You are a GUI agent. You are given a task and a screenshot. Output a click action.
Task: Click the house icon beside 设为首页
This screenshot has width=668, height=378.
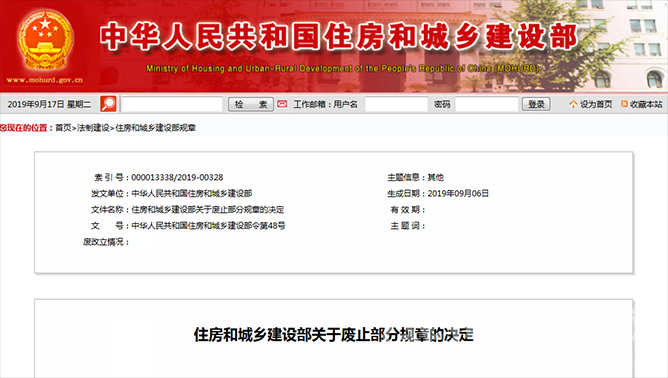pos(573,104)
